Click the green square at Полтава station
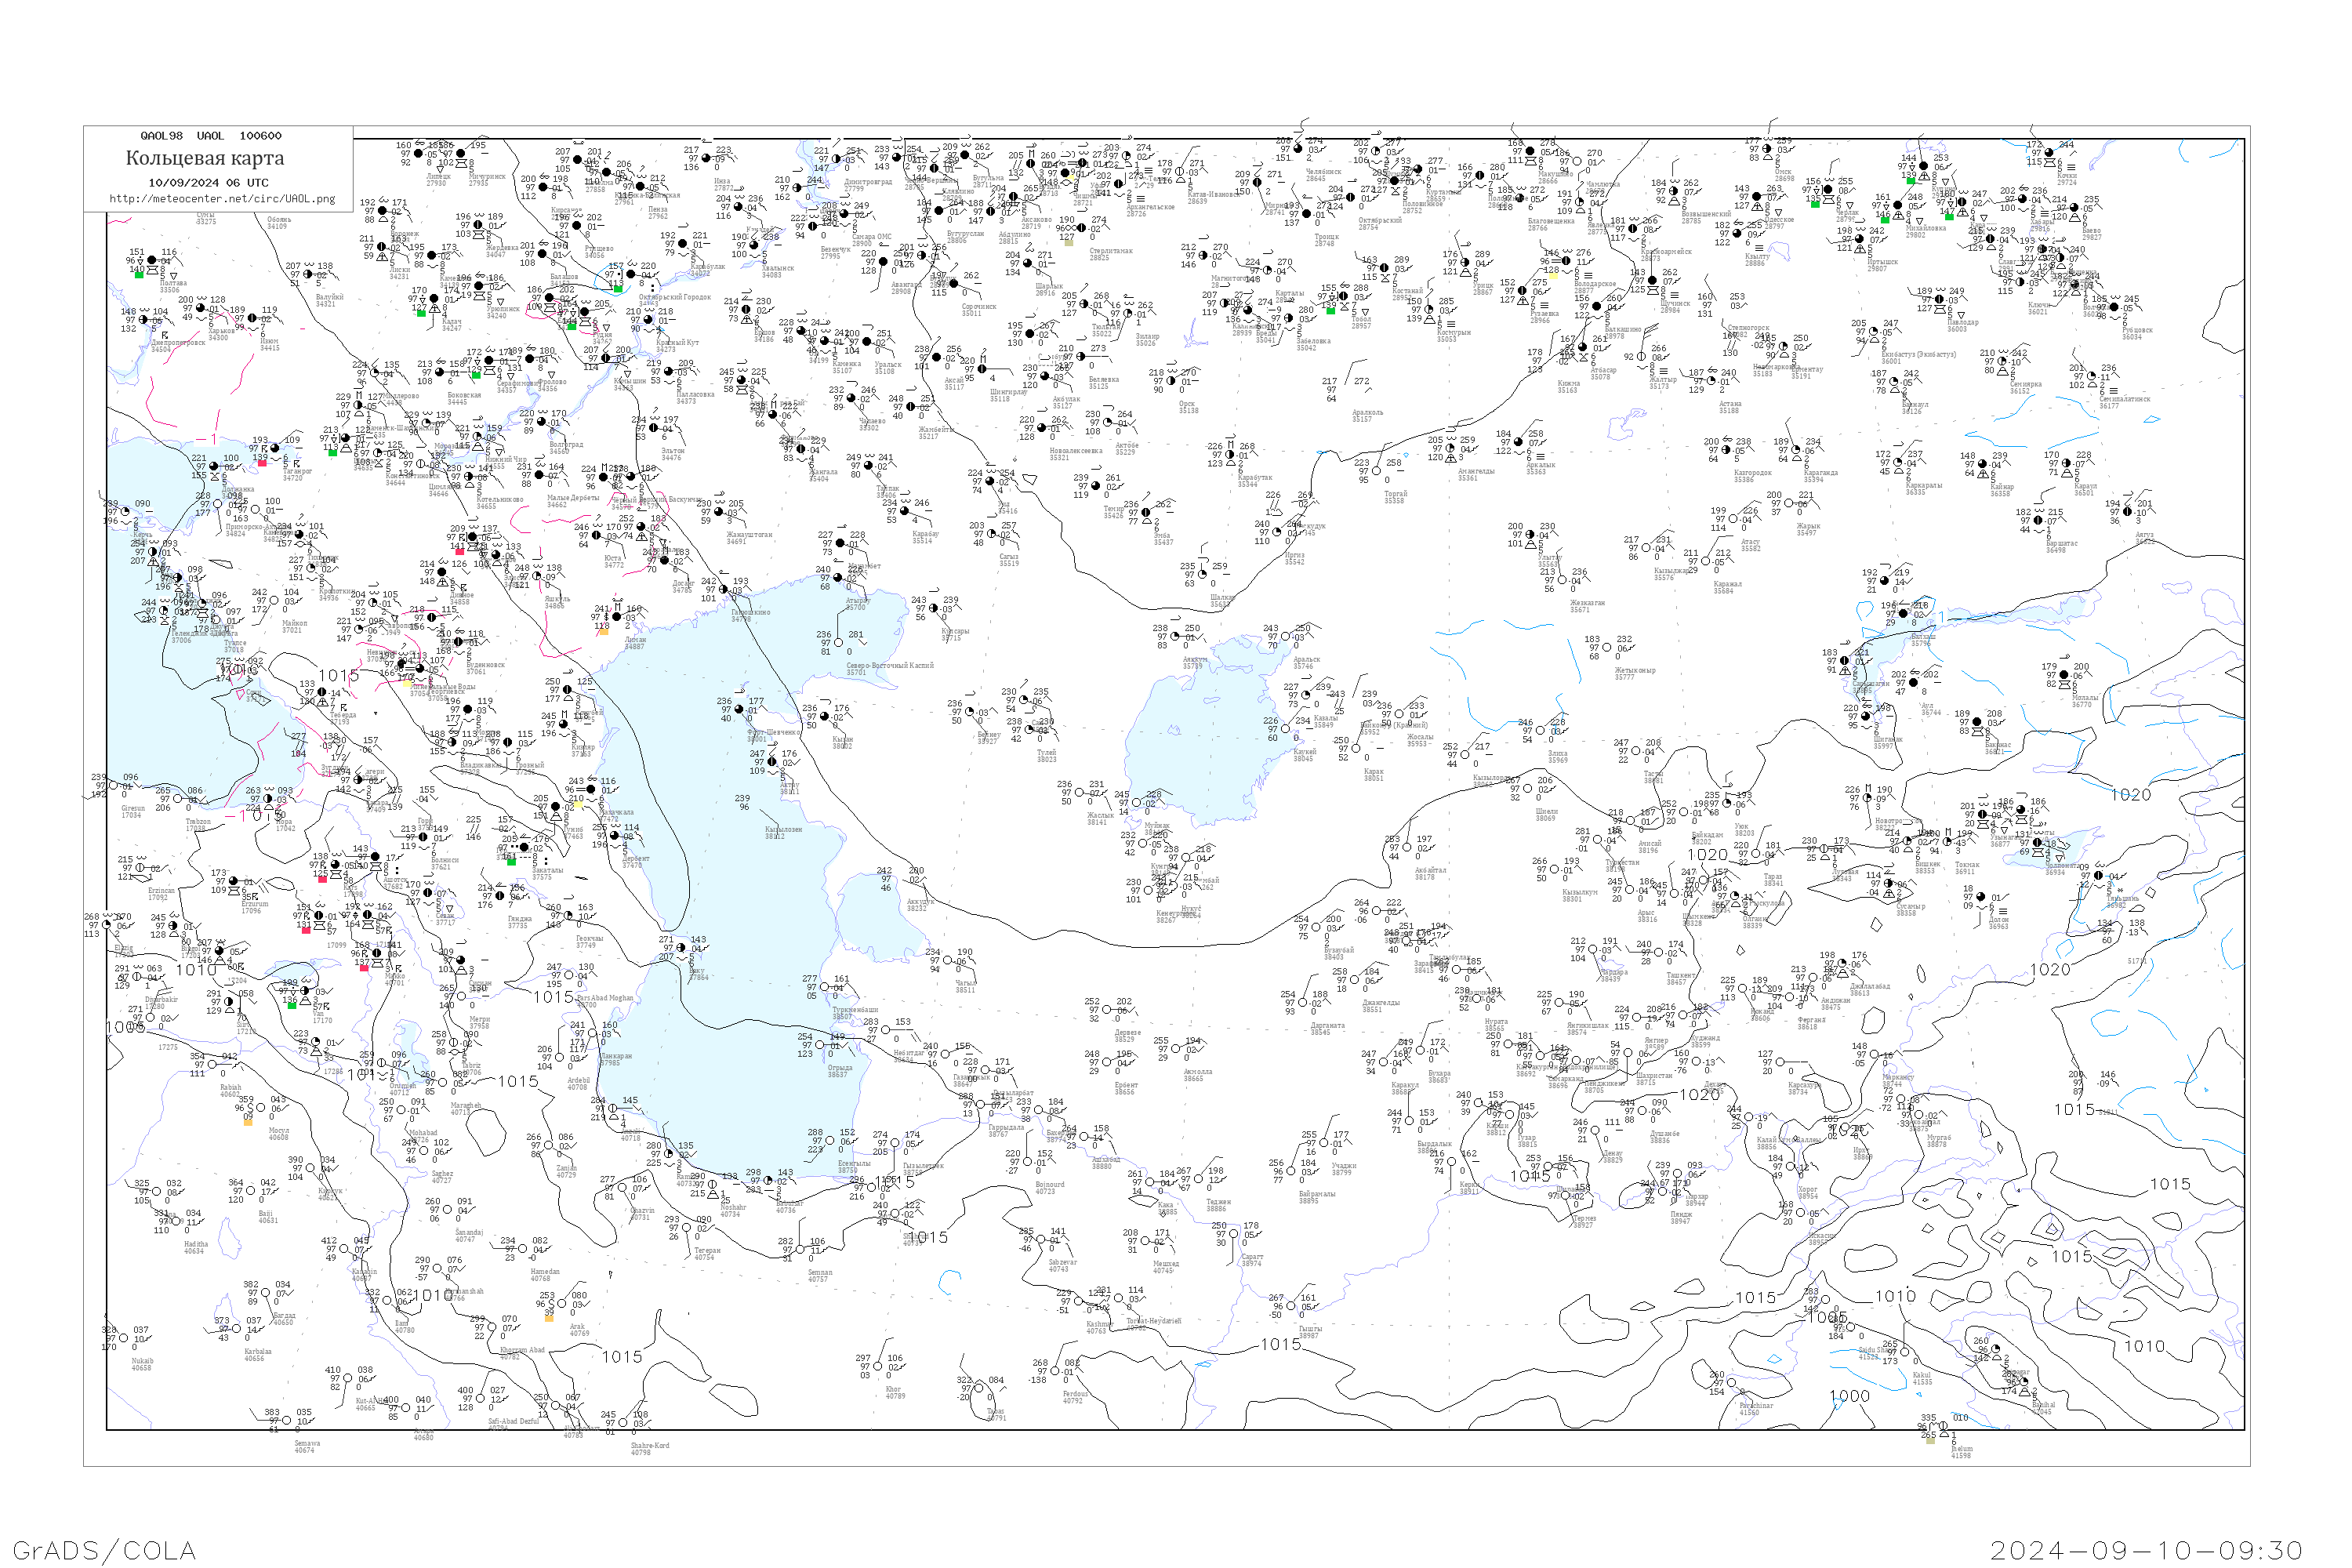2352x1568 pixels. tap(139, 274)
